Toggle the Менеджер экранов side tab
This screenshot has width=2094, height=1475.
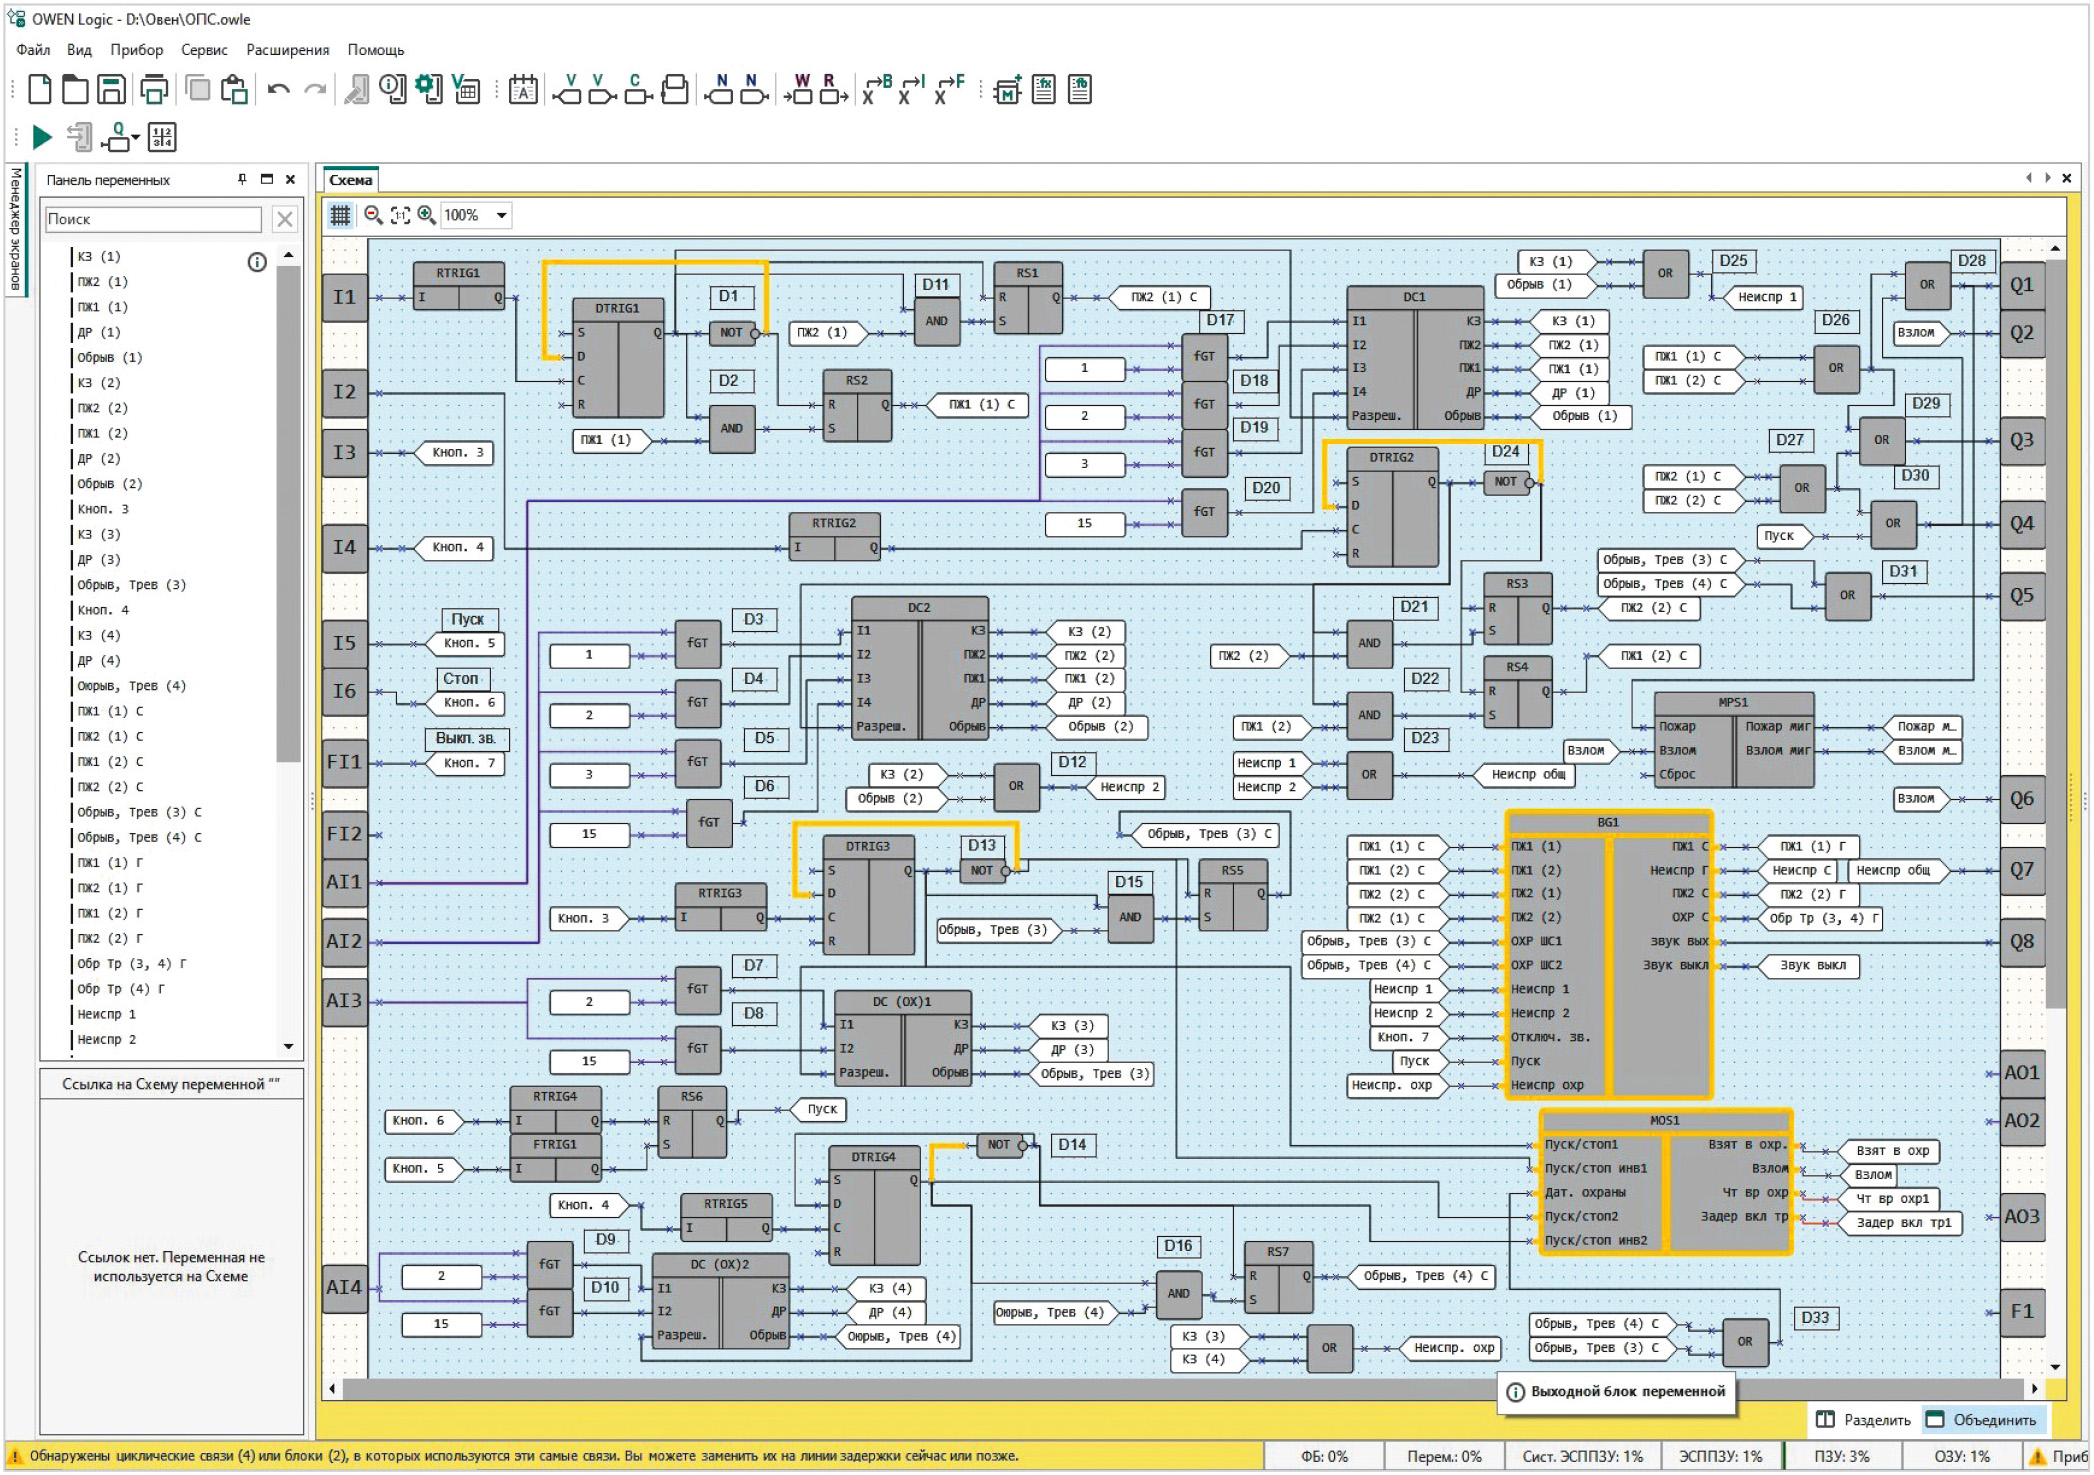[16, 228]
